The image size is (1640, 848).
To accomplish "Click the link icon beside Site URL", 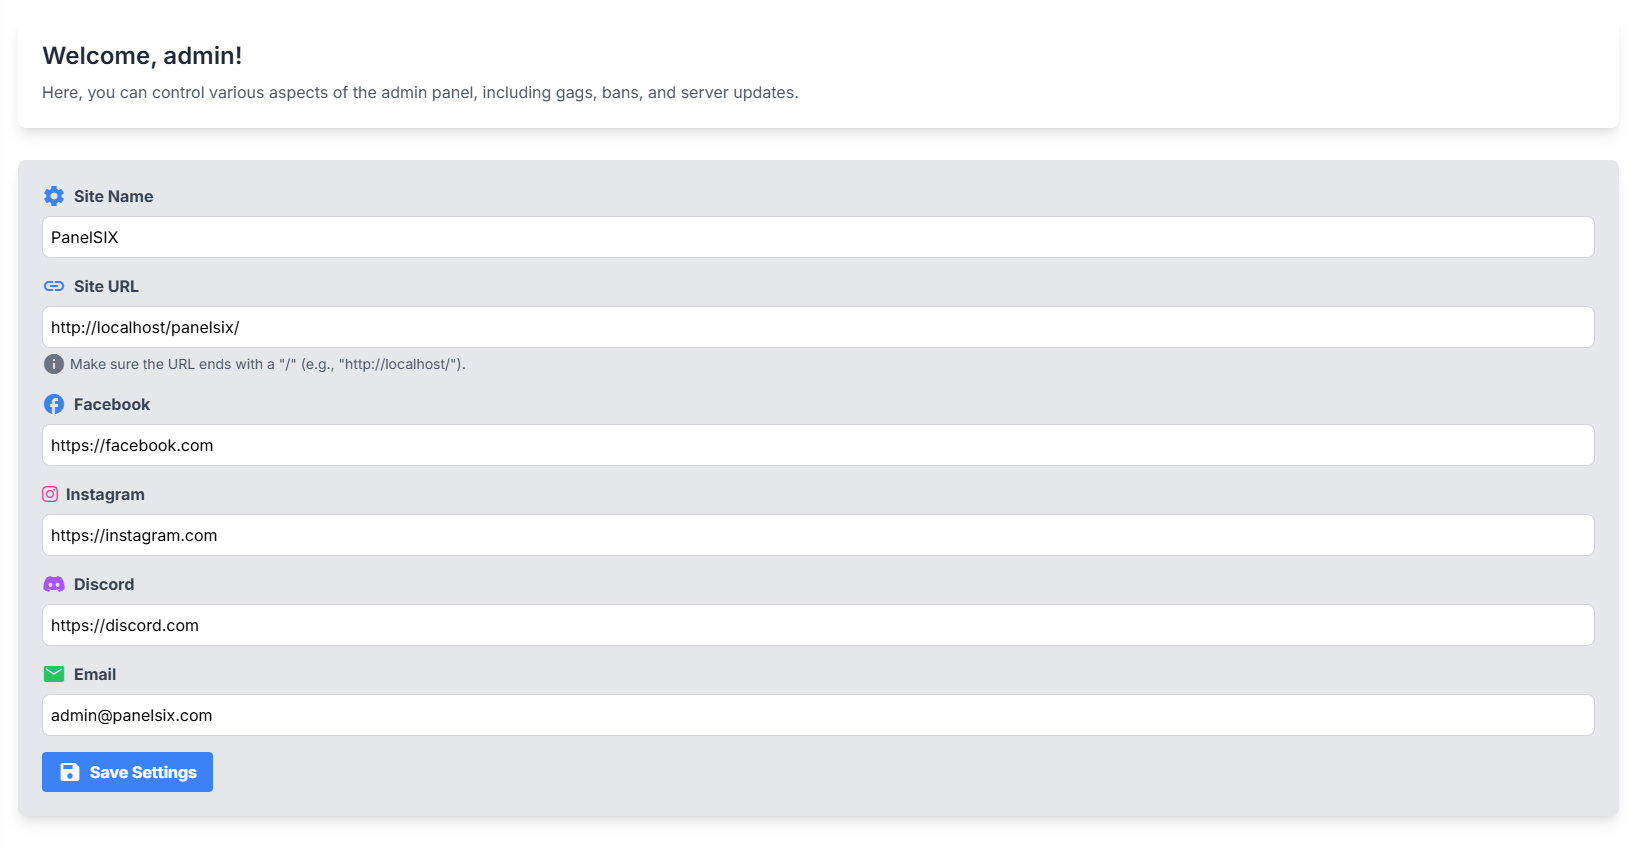I will (54, 286).
